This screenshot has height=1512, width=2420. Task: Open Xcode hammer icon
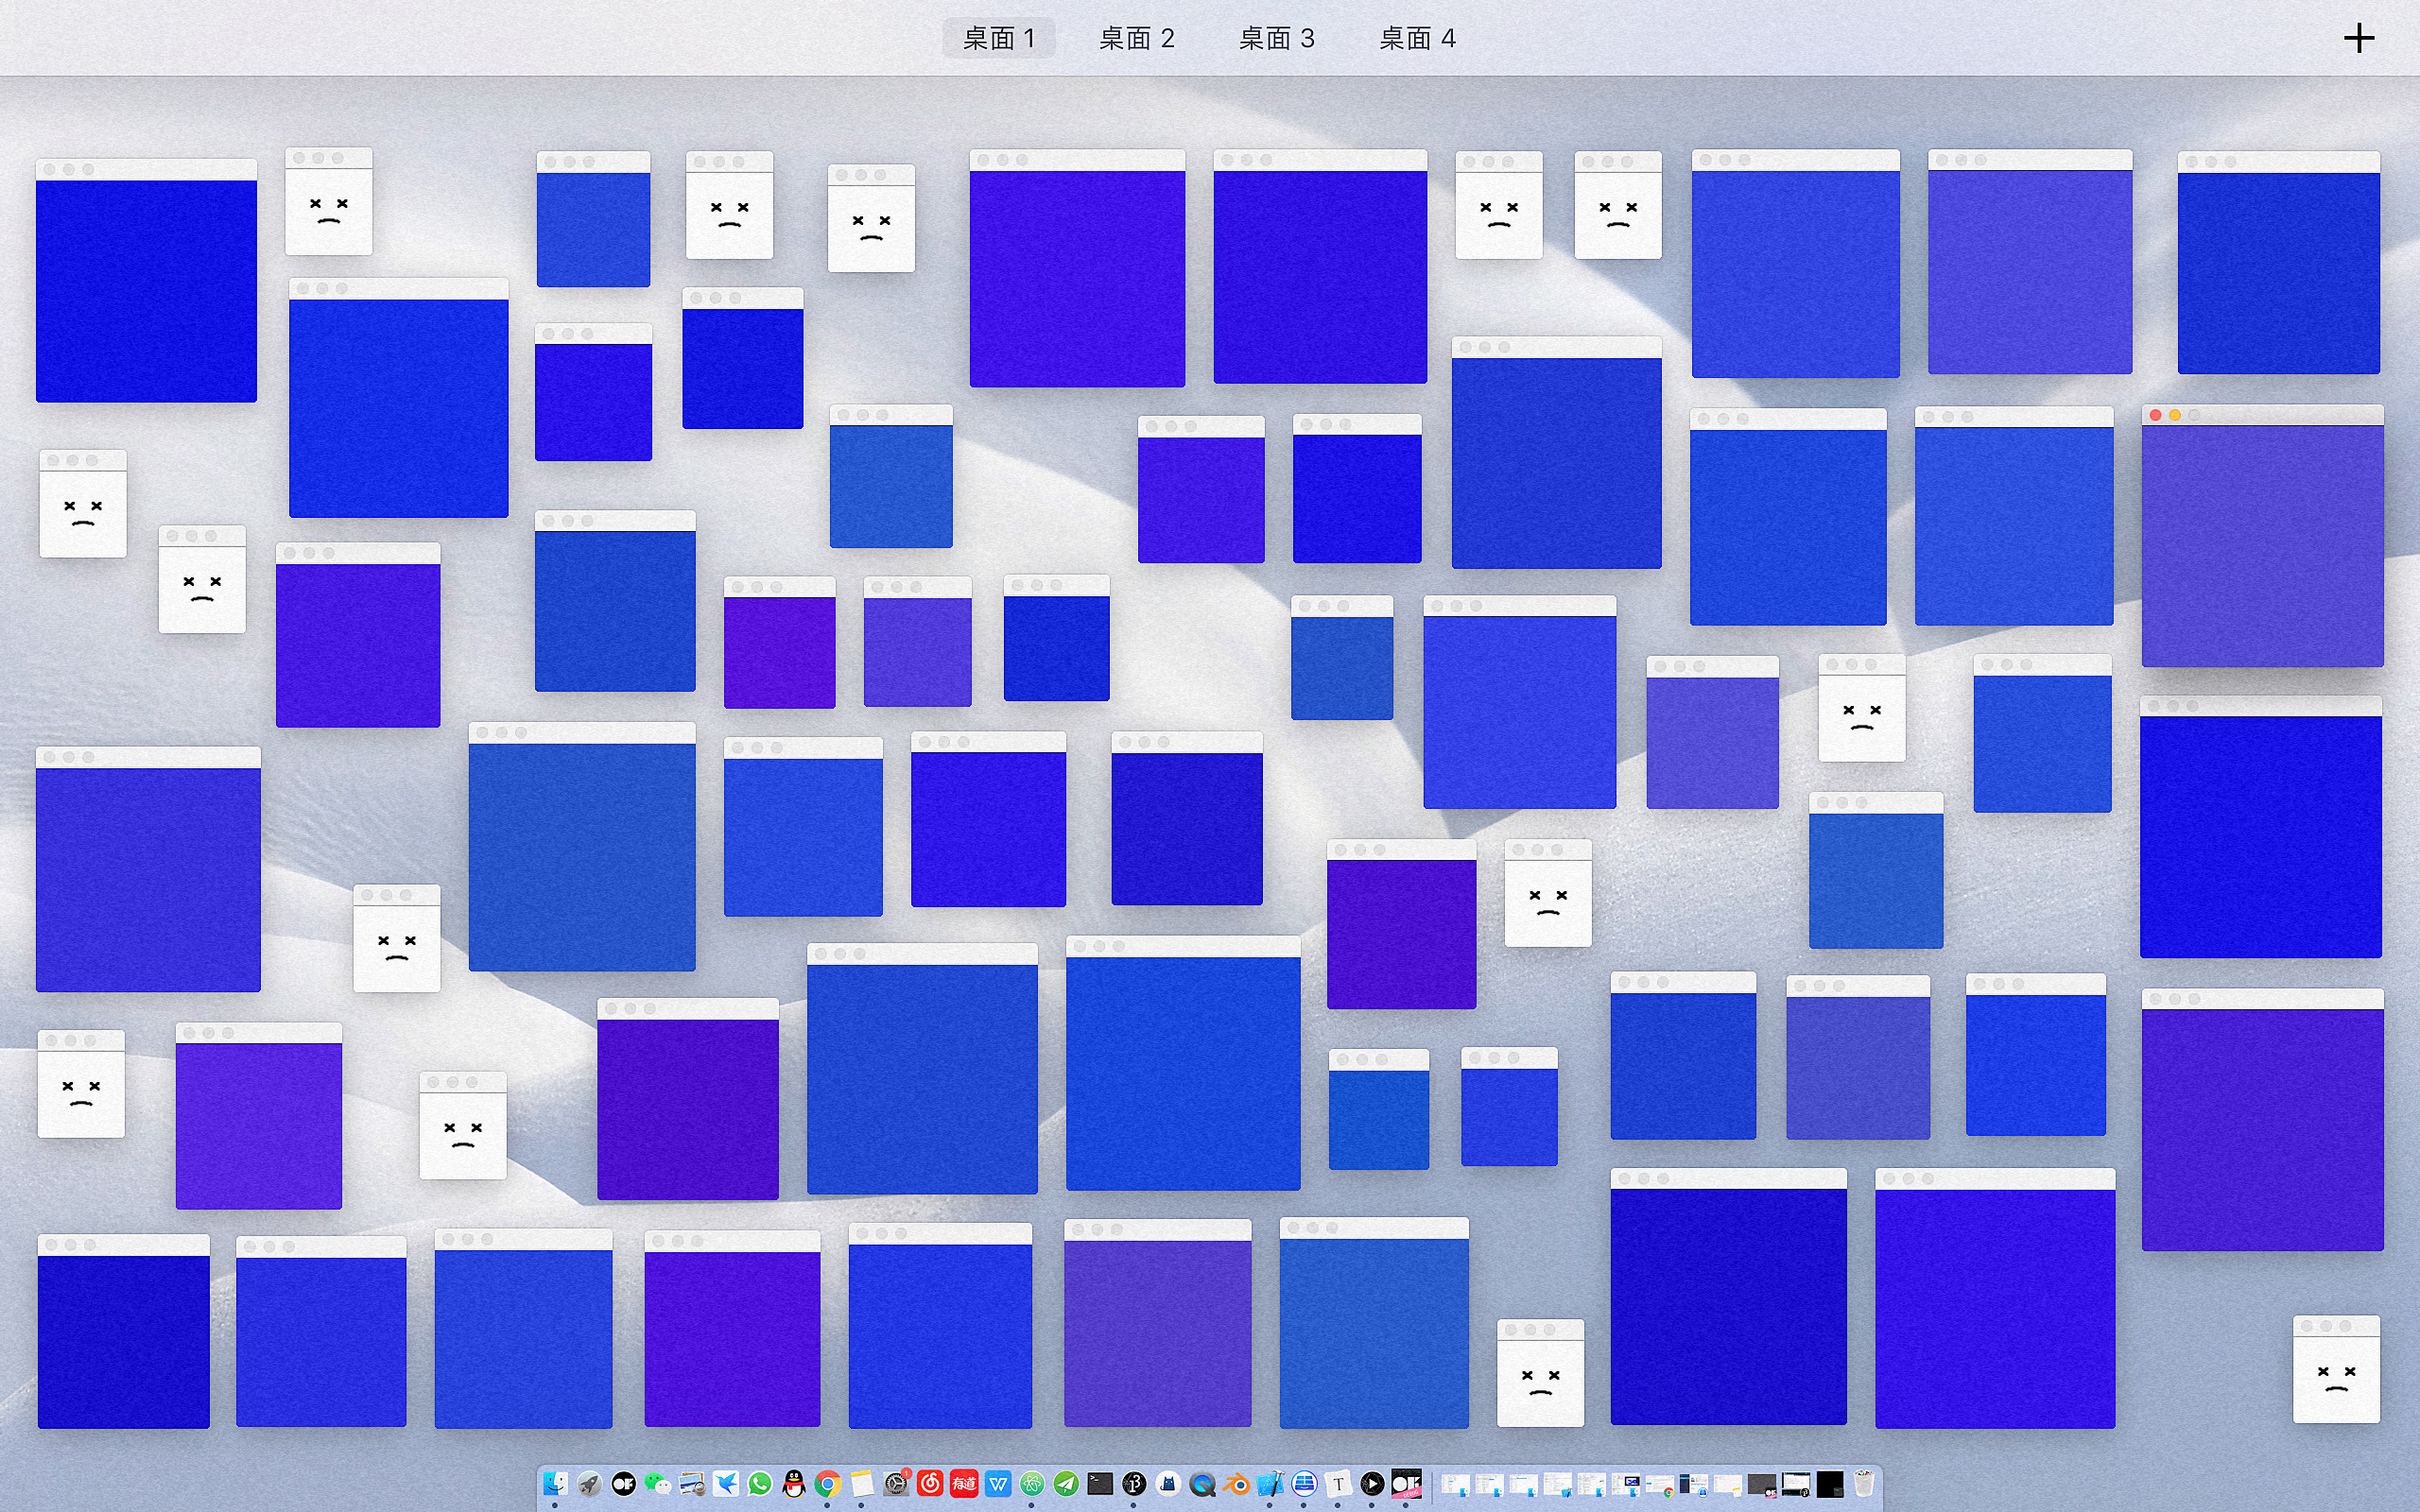click(x=1270, y=1484)
